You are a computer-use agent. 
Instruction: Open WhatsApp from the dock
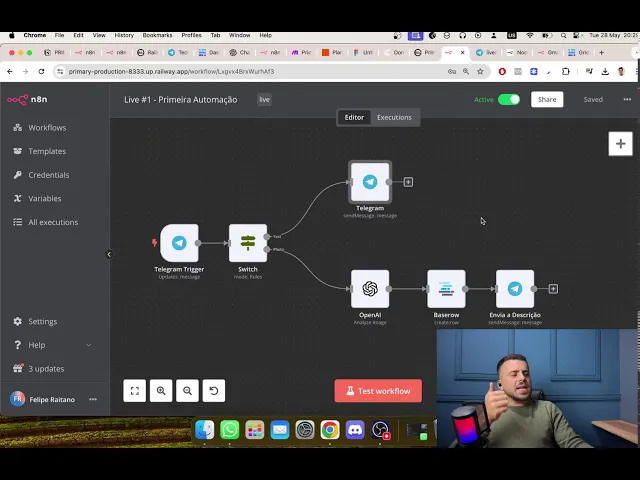coord(229,430)
